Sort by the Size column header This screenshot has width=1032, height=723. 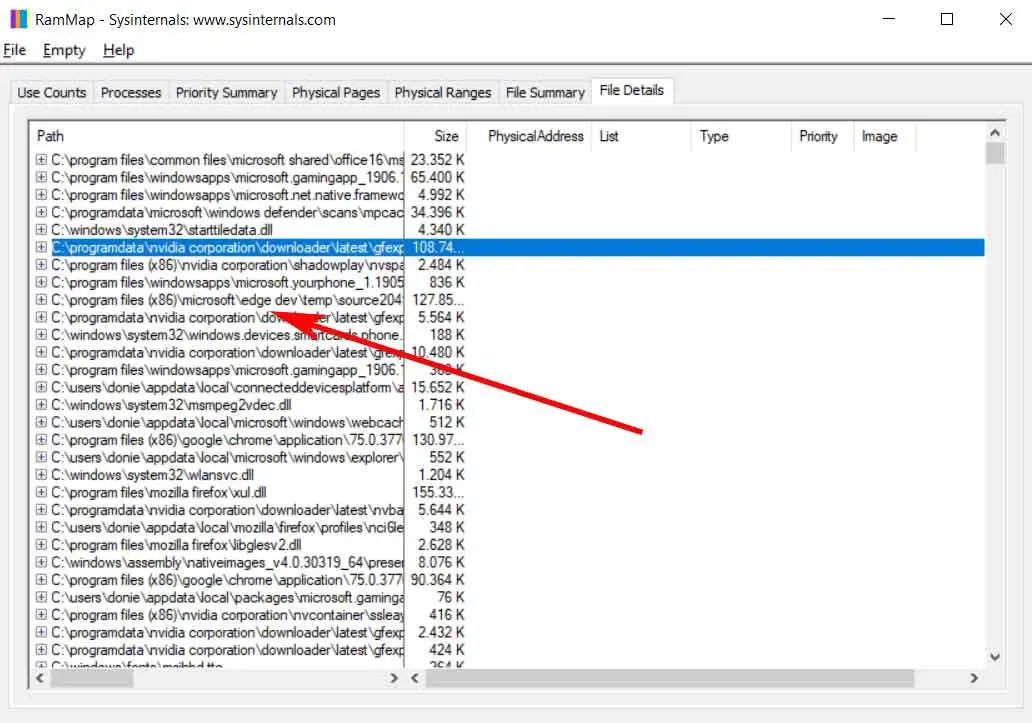pyautogui.click(x=436, y=136)
